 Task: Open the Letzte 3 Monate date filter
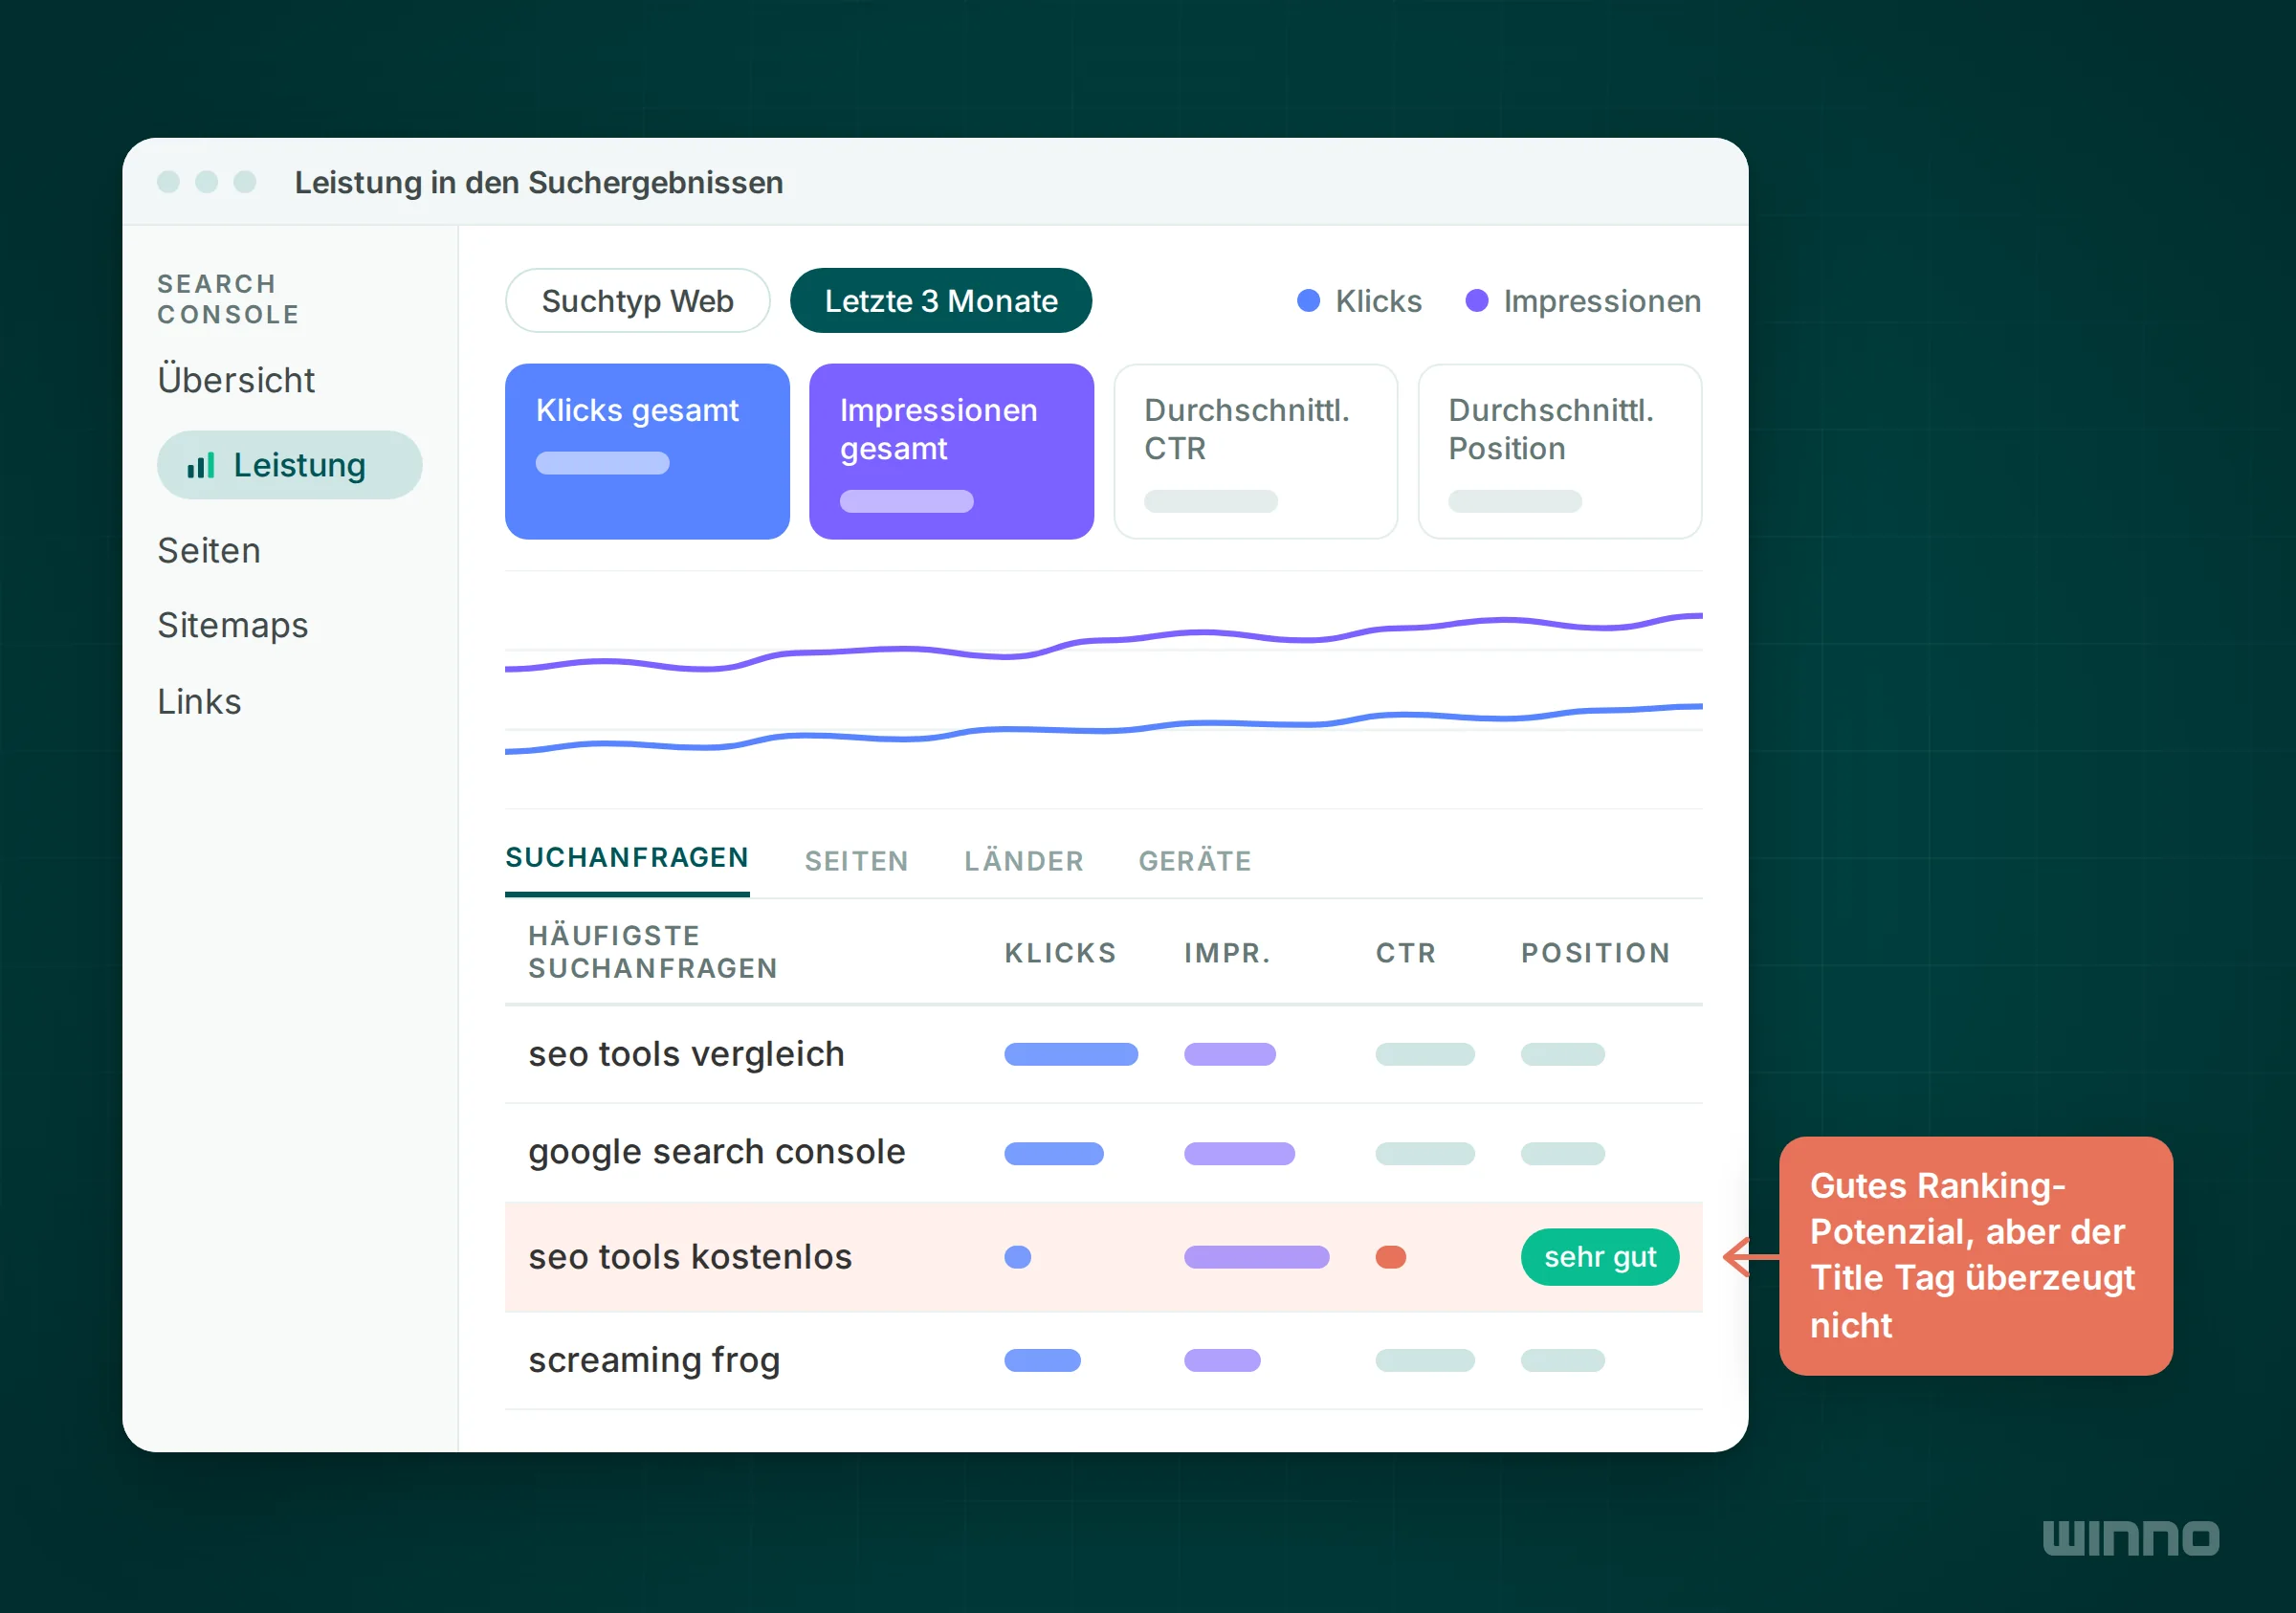click(940, 301)
